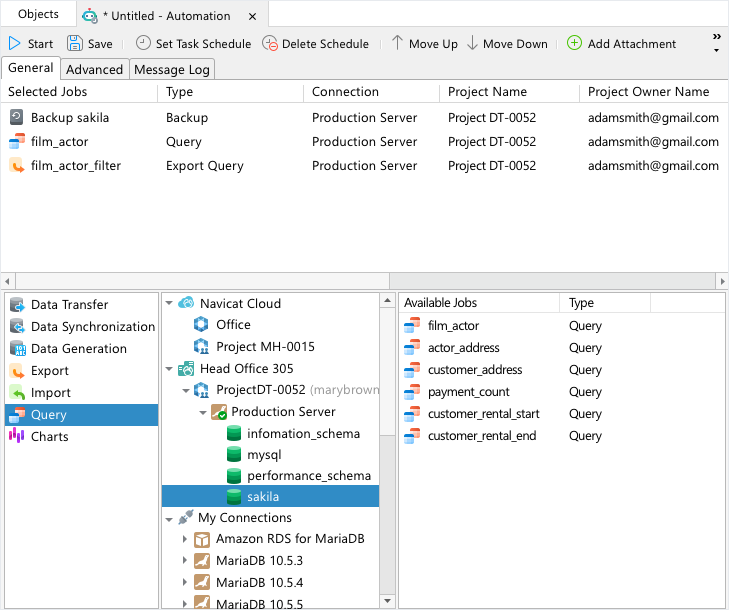Click the Add Attachment button
This screenshot has height=610, width=729.
coord(621,43)
